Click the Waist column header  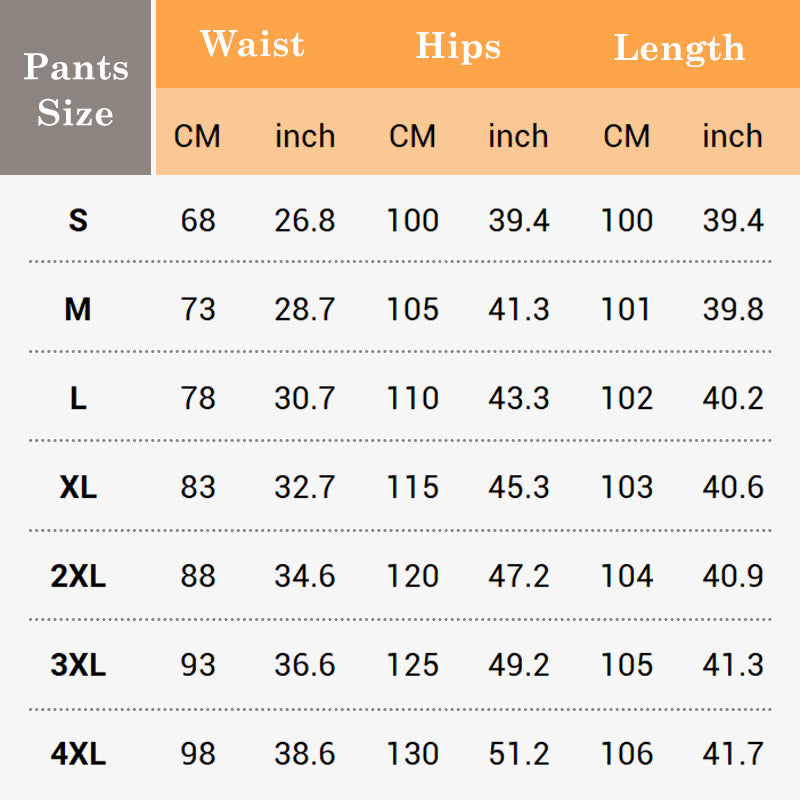(x=251, y=45)
